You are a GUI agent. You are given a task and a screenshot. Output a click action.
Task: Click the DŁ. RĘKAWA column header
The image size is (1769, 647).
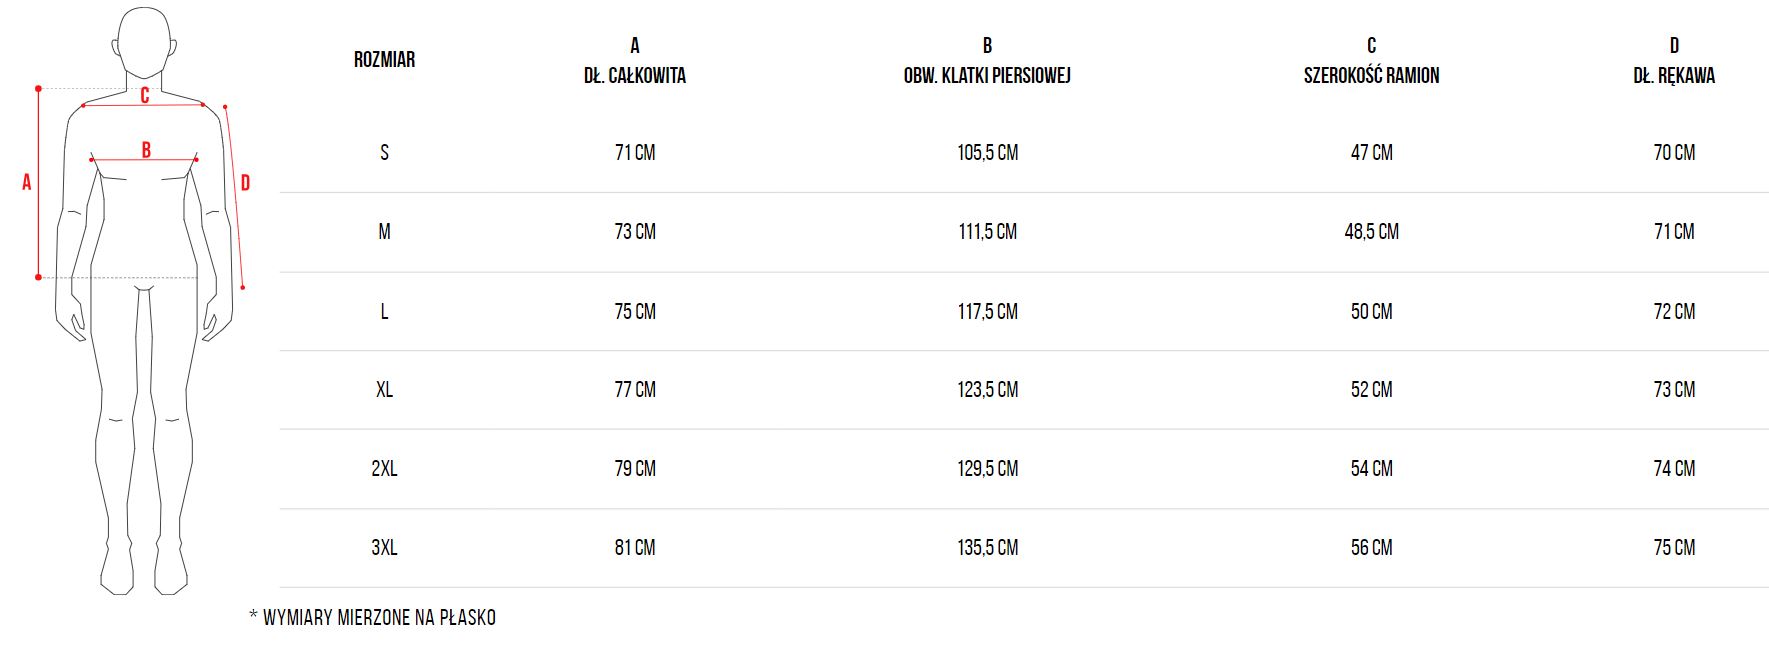click(1673, 75)
